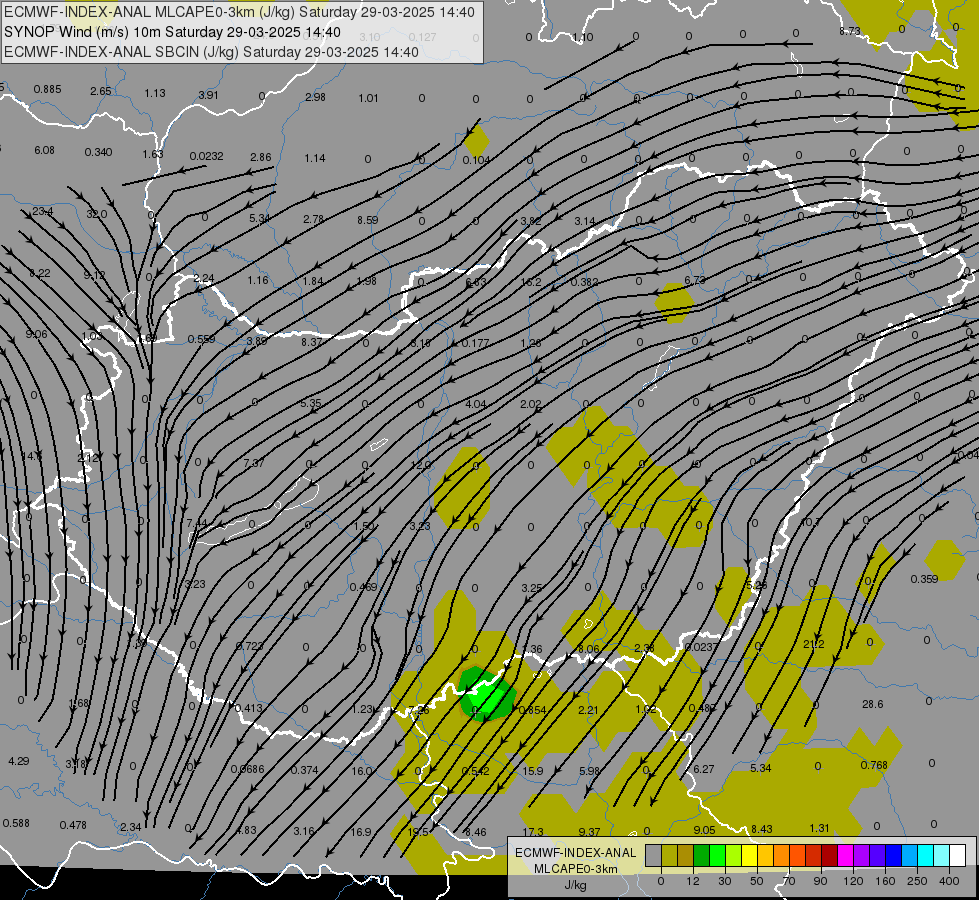979x900 pixels.
Task: Click the map value "0.104"
Action: tap(476, 161)
